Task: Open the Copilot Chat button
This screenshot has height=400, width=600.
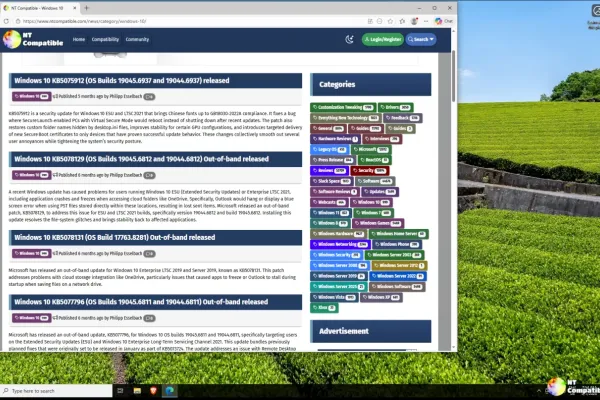Action: tap(444, 21)
